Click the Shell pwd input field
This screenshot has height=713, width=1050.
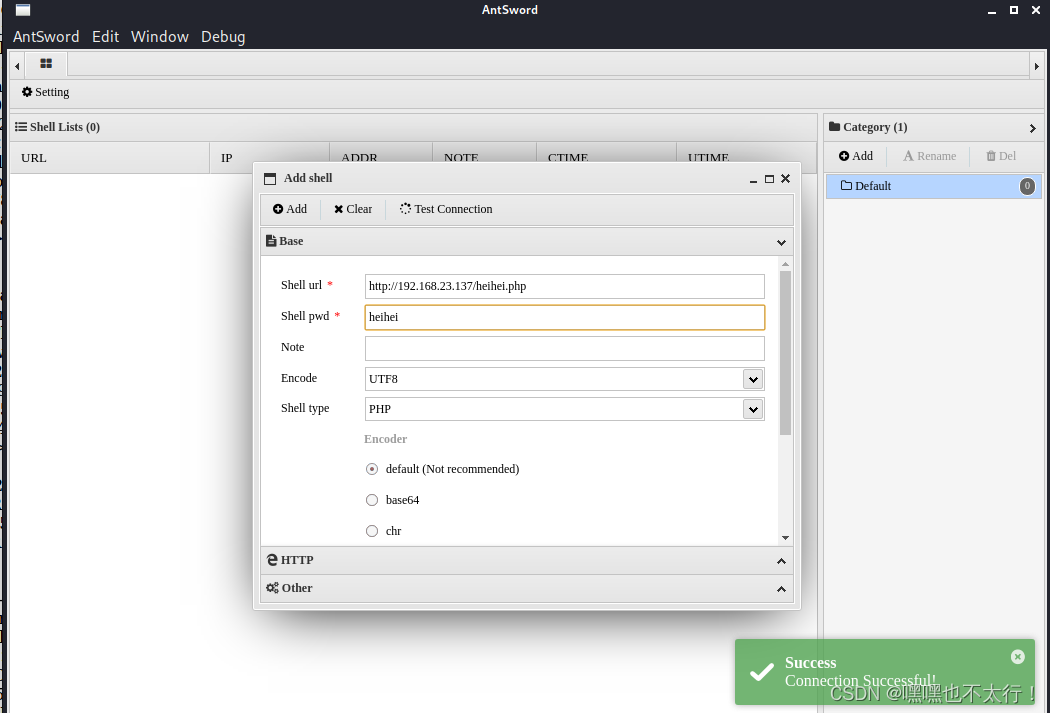pyautogui.click(x=565, y=317)
